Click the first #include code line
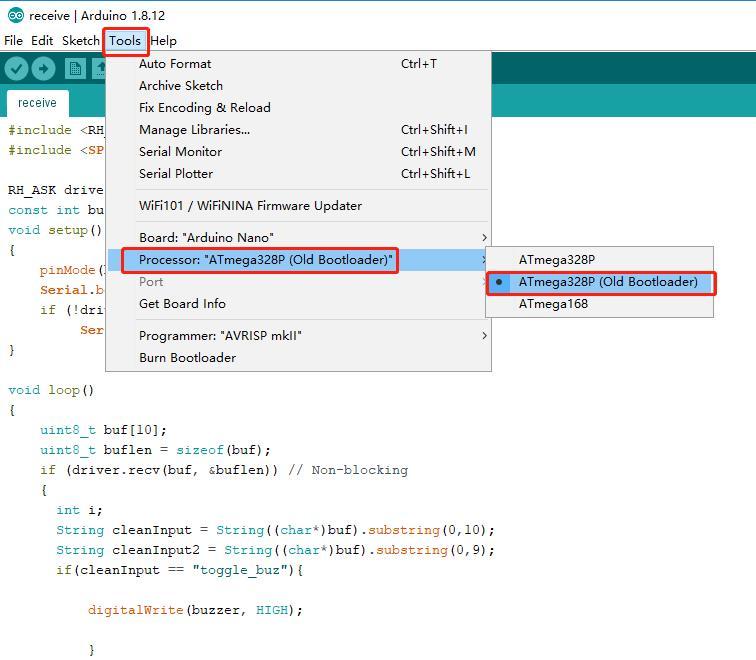 click(x=56, y=130)
